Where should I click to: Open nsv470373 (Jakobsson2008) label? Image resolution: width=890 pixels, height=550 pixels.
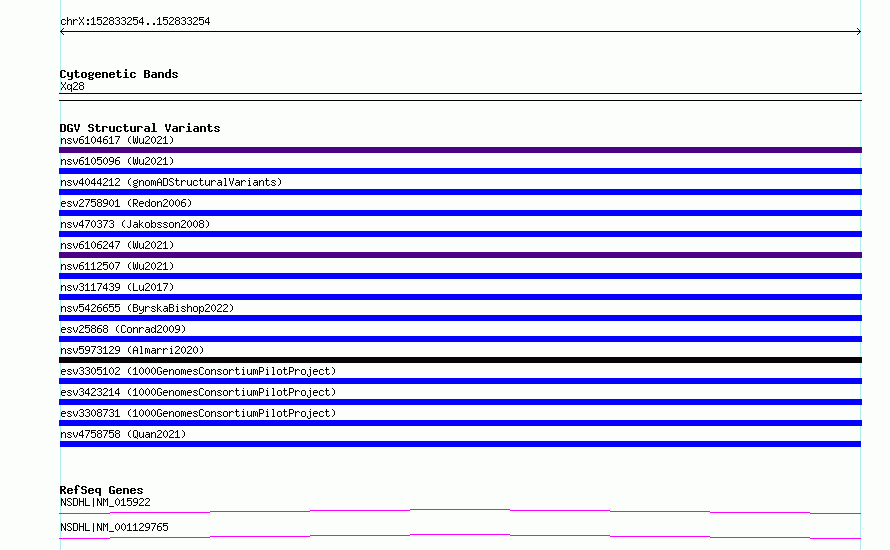[x=135, y=224]
